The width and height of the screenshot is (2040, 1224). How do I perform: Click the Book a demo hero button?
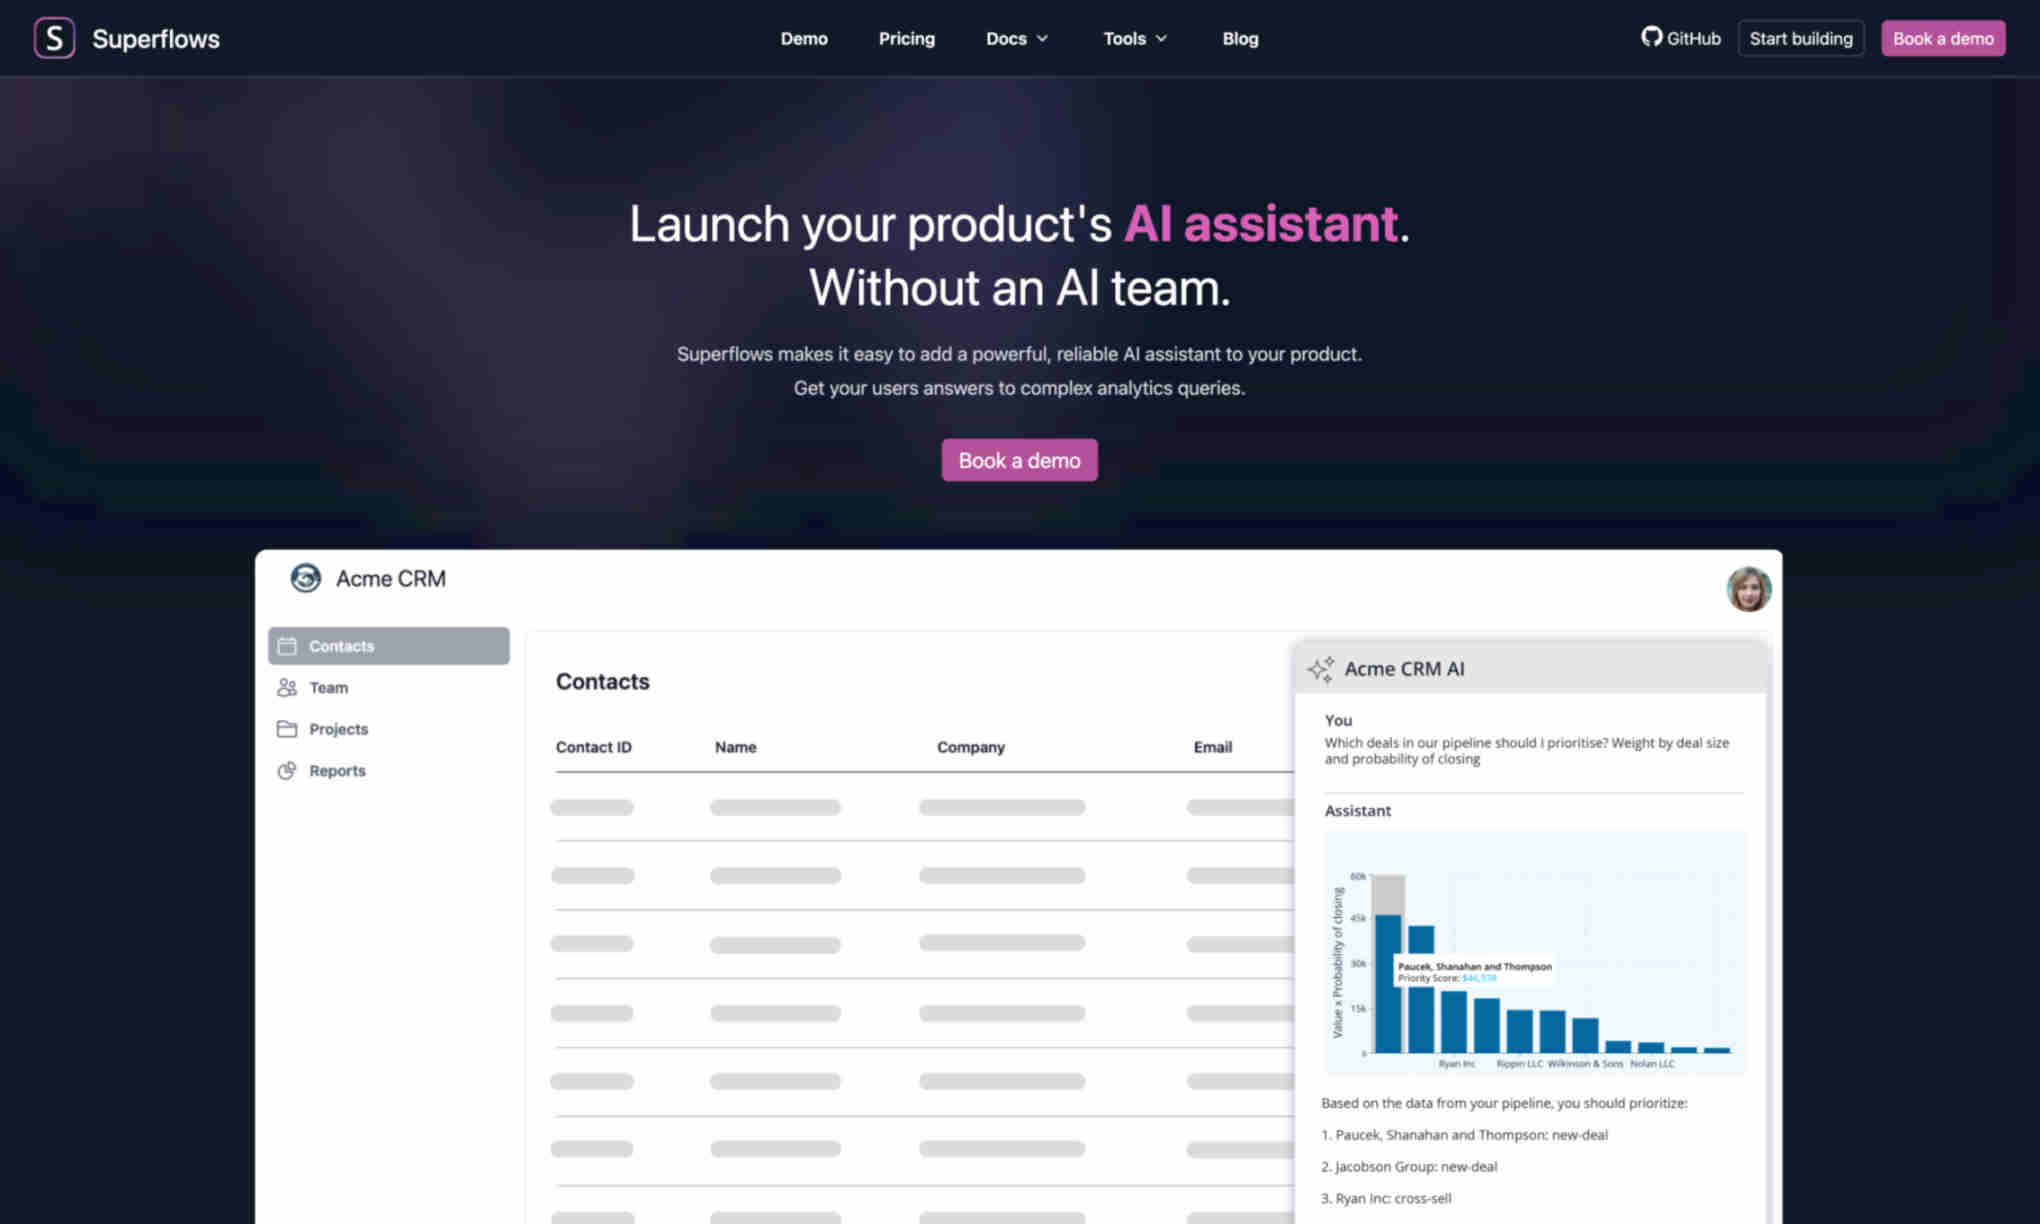coord(1019,459)
